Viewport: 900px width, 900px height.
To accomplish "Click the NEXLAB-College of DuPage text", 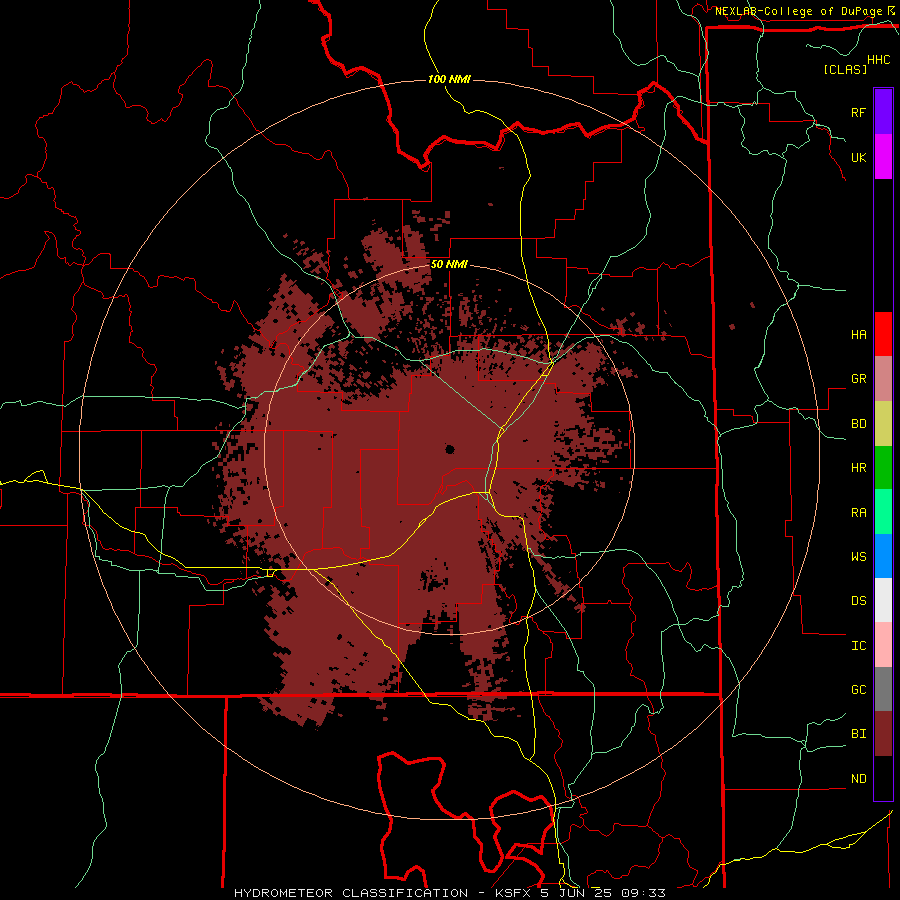I will [x=799, y=11].
